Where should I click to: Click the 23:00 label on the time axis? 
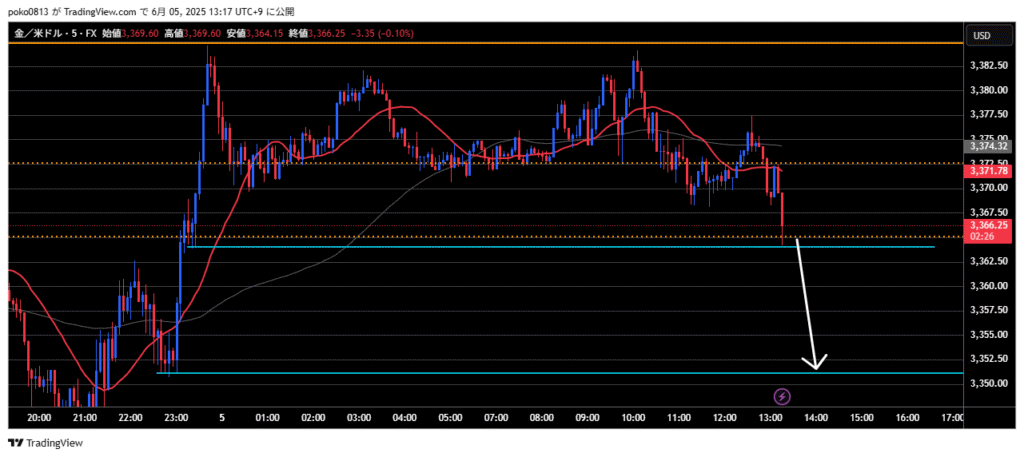click(175, 417)
